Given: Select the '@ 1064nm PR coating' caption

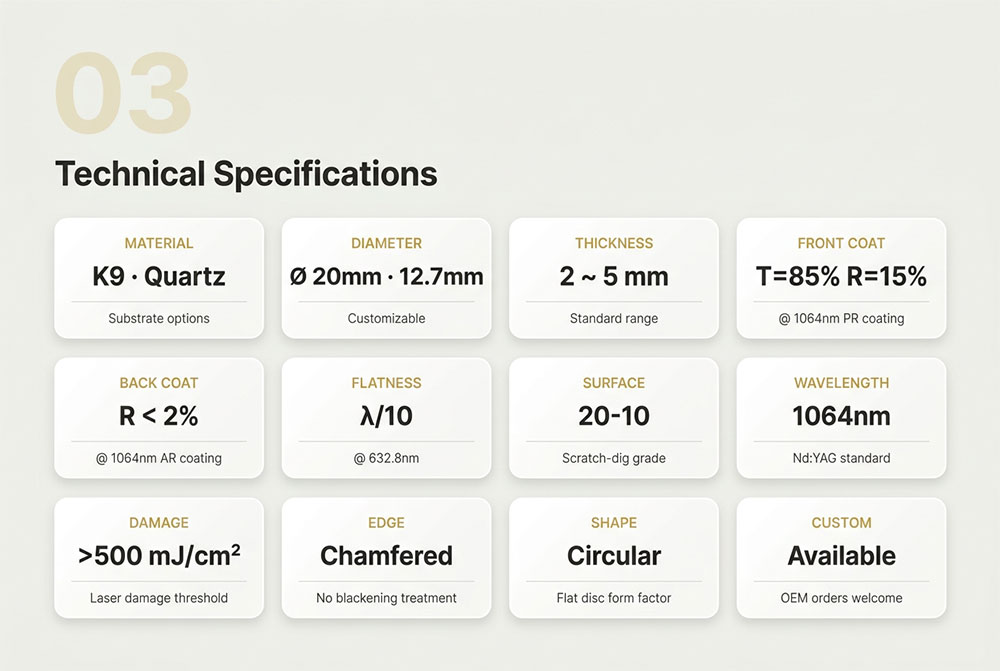Looking at the screenshot, I should pos(841,319).
